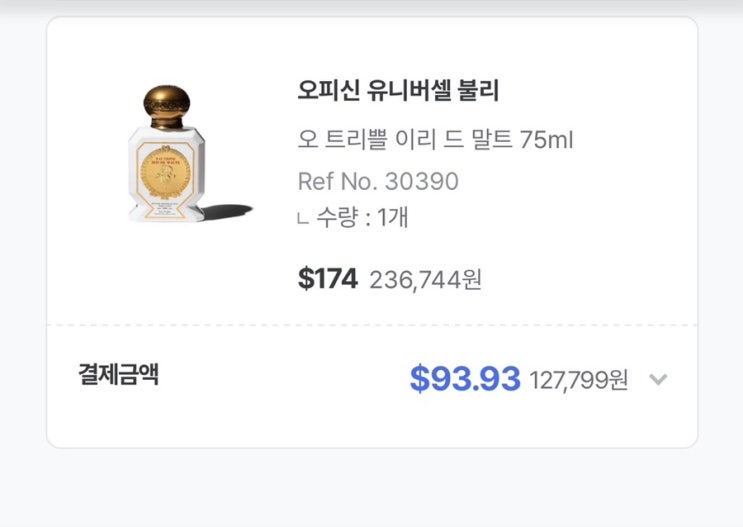The width and height of the screenshot is (743, 527).
Task: Click empty card space right of Ref No.
Action: point(580,181)
